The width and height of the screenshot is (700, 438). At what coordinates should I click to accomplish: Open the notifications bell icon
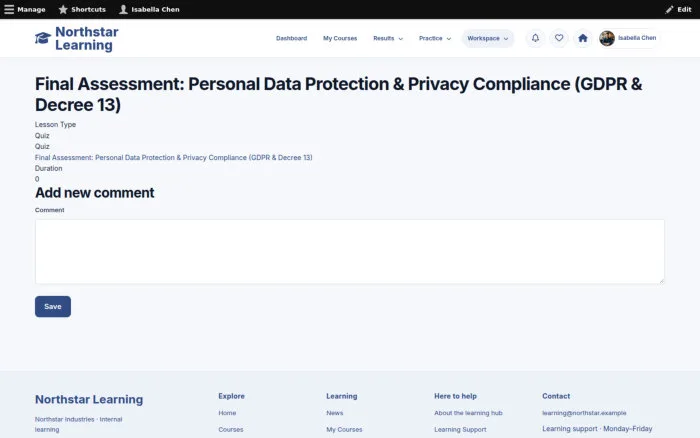(x=535, y=38)
